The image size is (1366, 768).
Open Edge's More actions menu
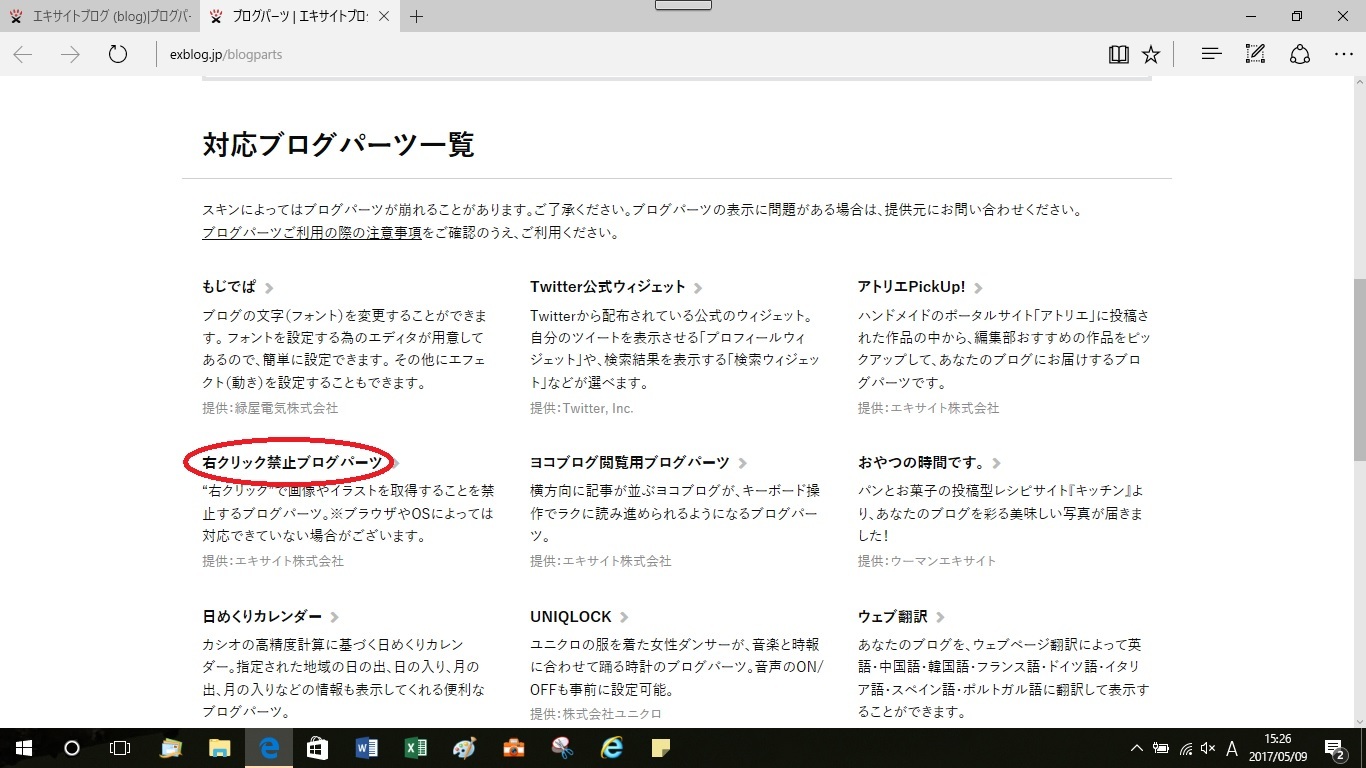tap(1343, 55)
